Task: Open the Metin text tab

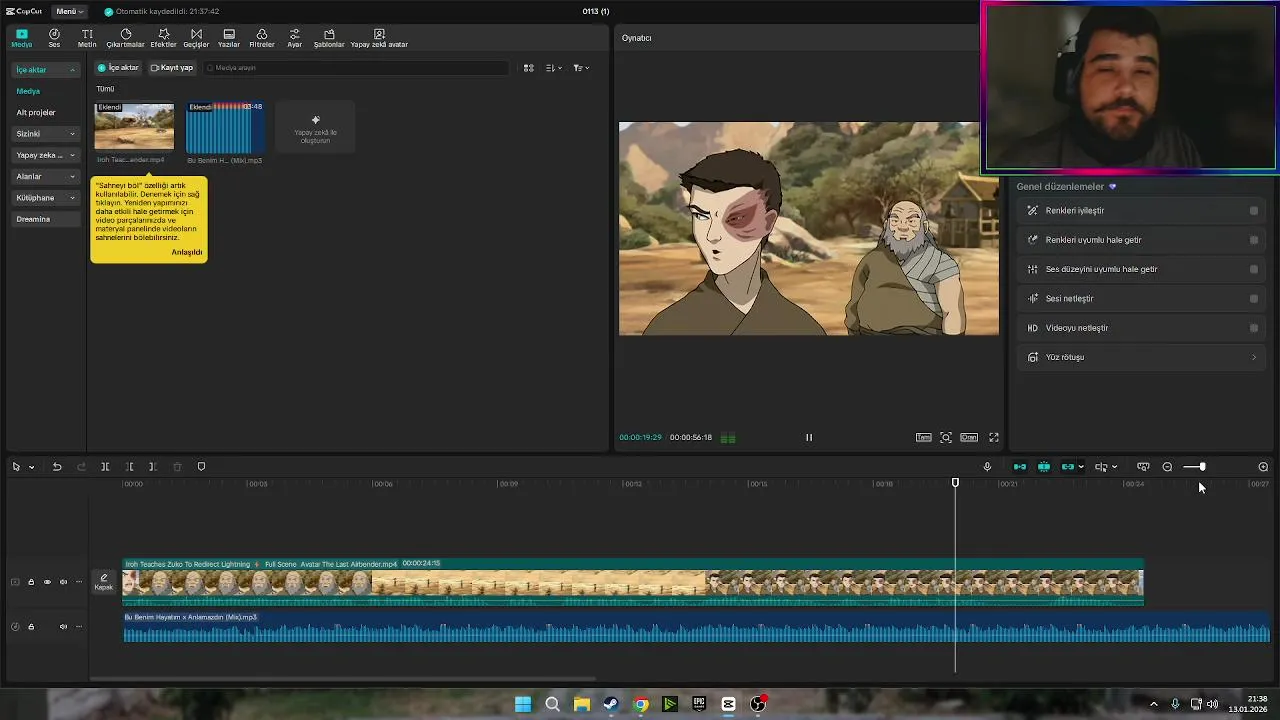Action: pyautogui.click(x=87, y=38)
